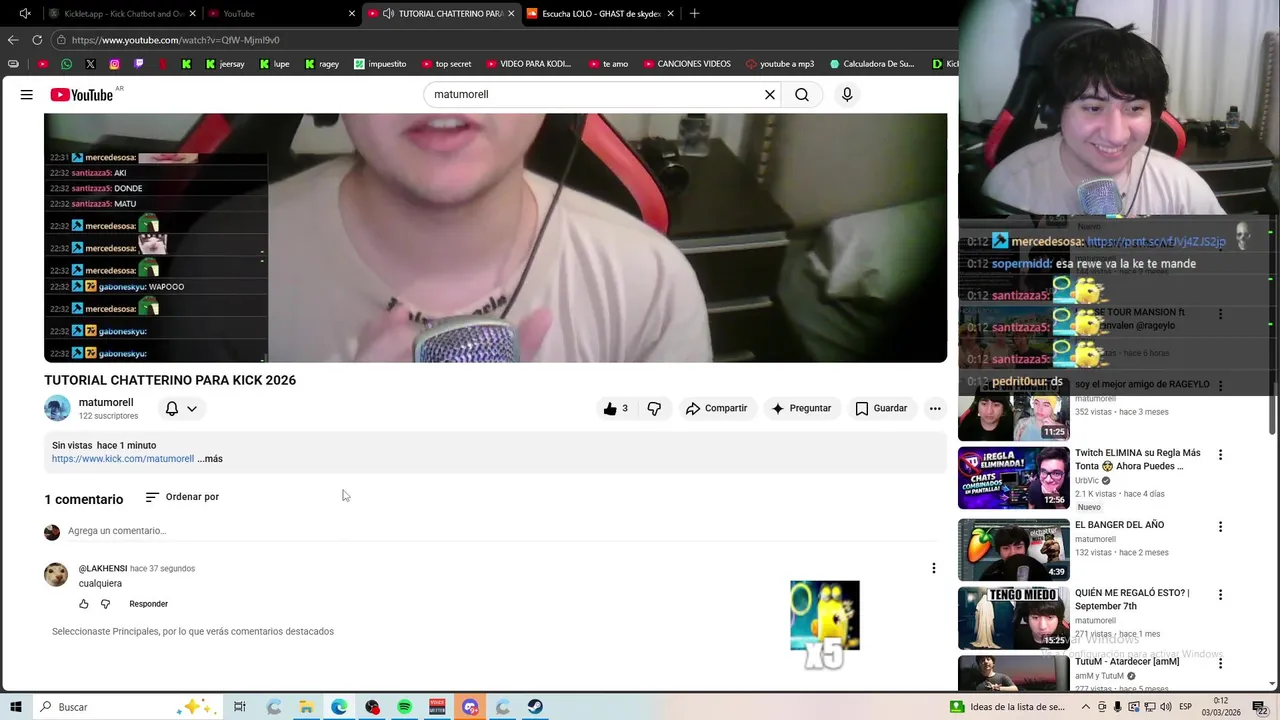
Task: Dislike the video with thumbs down
Action: pyautogui.click(x=654, y=408)
